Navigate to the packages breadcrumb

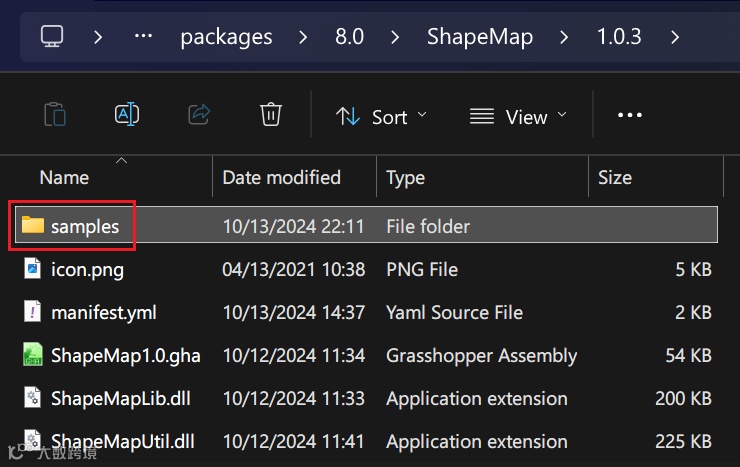[x=226, y=37]
